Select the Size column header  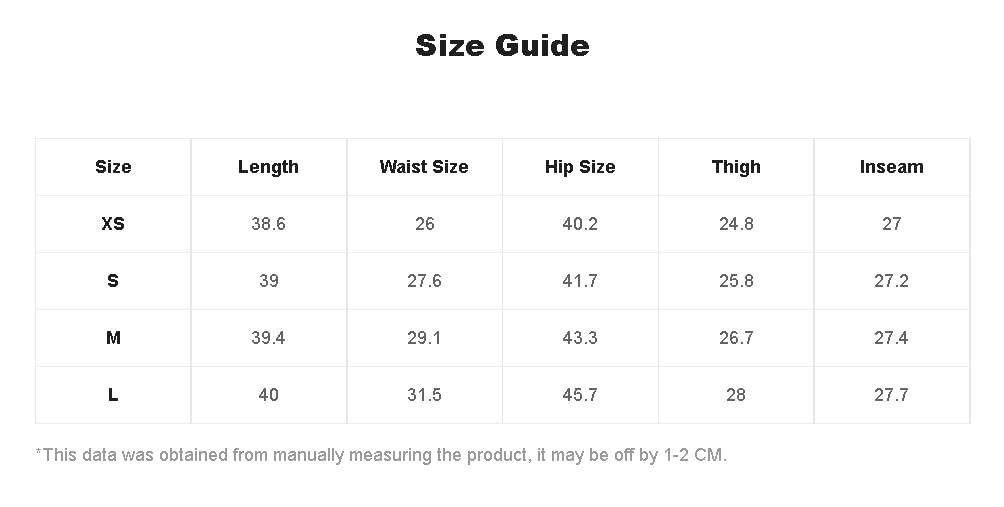(x=113, y=167)
